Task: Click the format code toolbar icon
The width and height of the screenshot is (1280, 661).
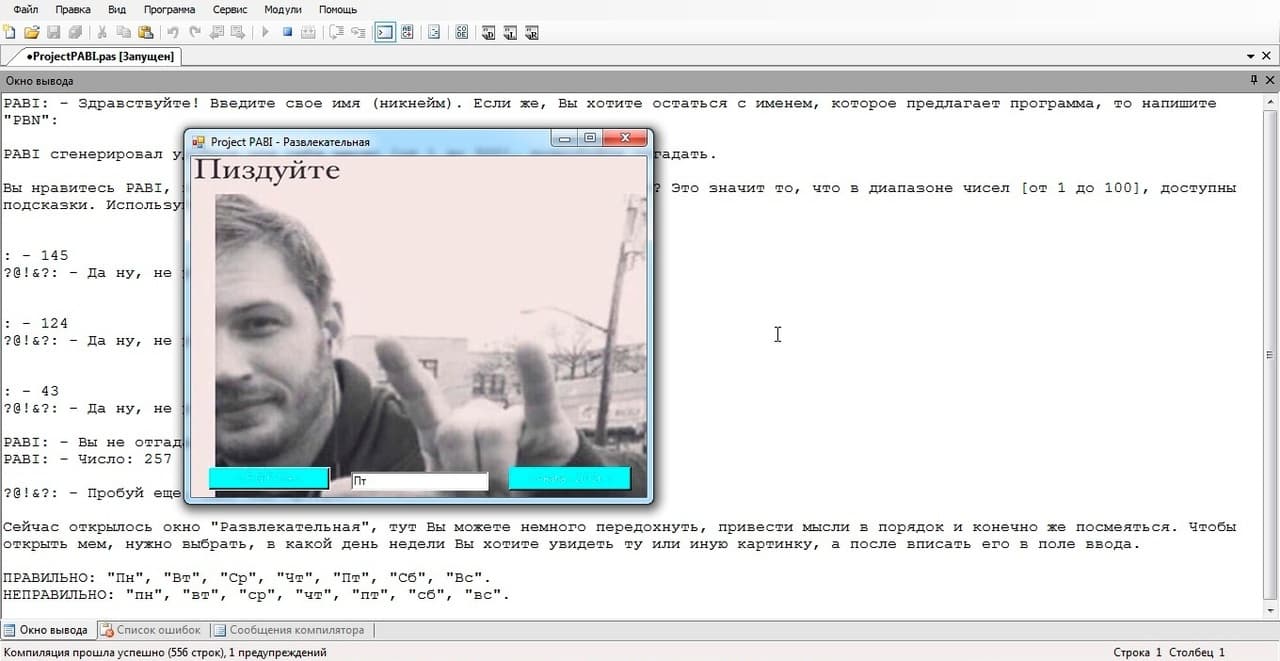Action: click(434, 32)
